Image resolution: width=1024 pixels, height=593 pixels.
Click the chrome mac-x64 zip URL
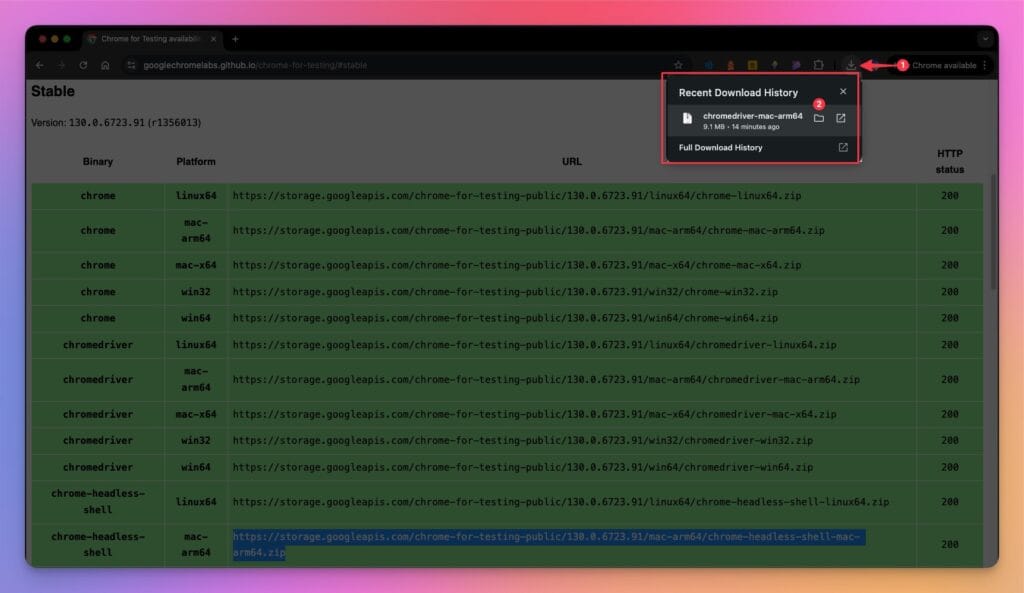coord(517,265)
